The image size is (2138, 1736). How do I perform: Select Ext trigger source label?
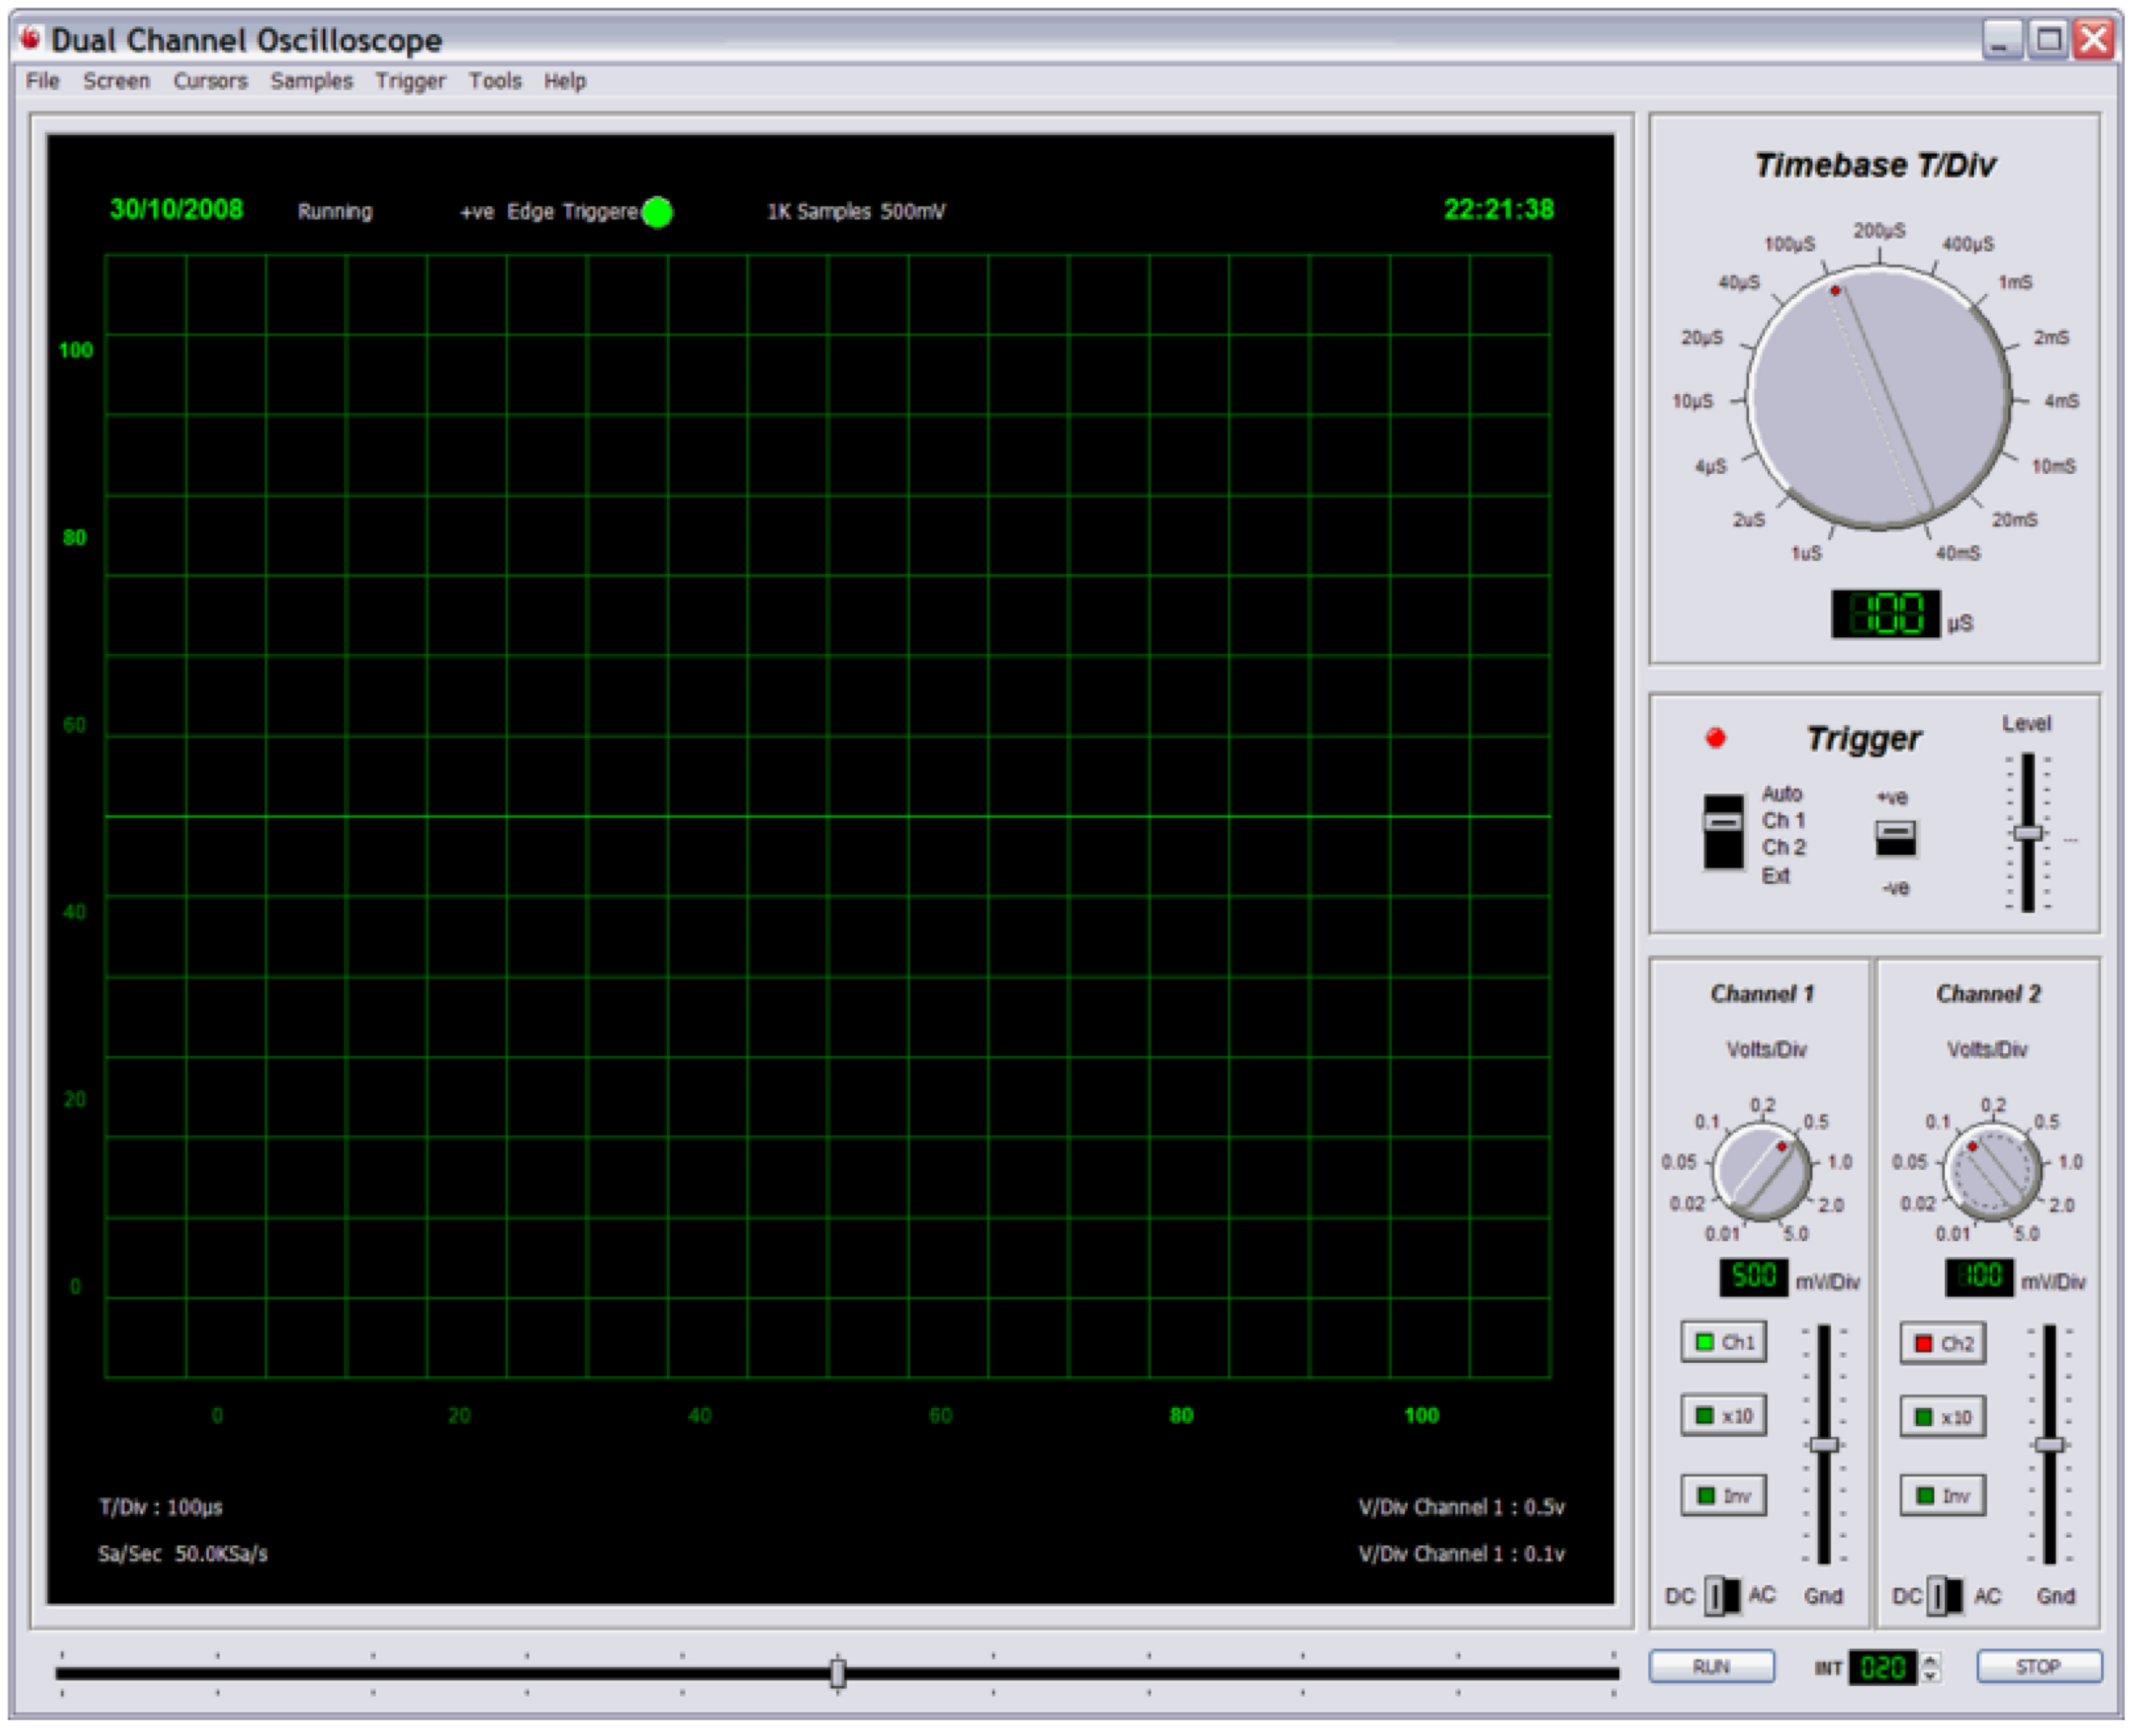pyautogui.click(x=1775, y=876)
